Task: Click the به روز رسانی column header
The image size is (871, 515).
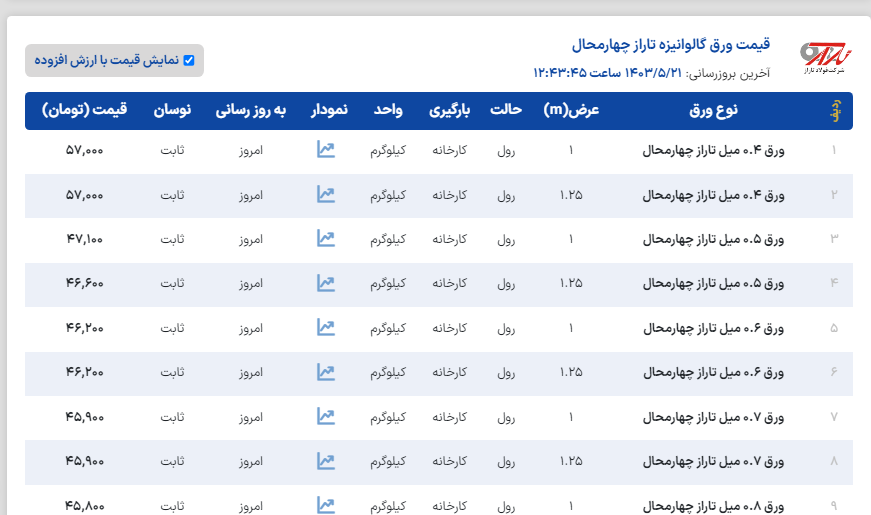Action: 250,110
